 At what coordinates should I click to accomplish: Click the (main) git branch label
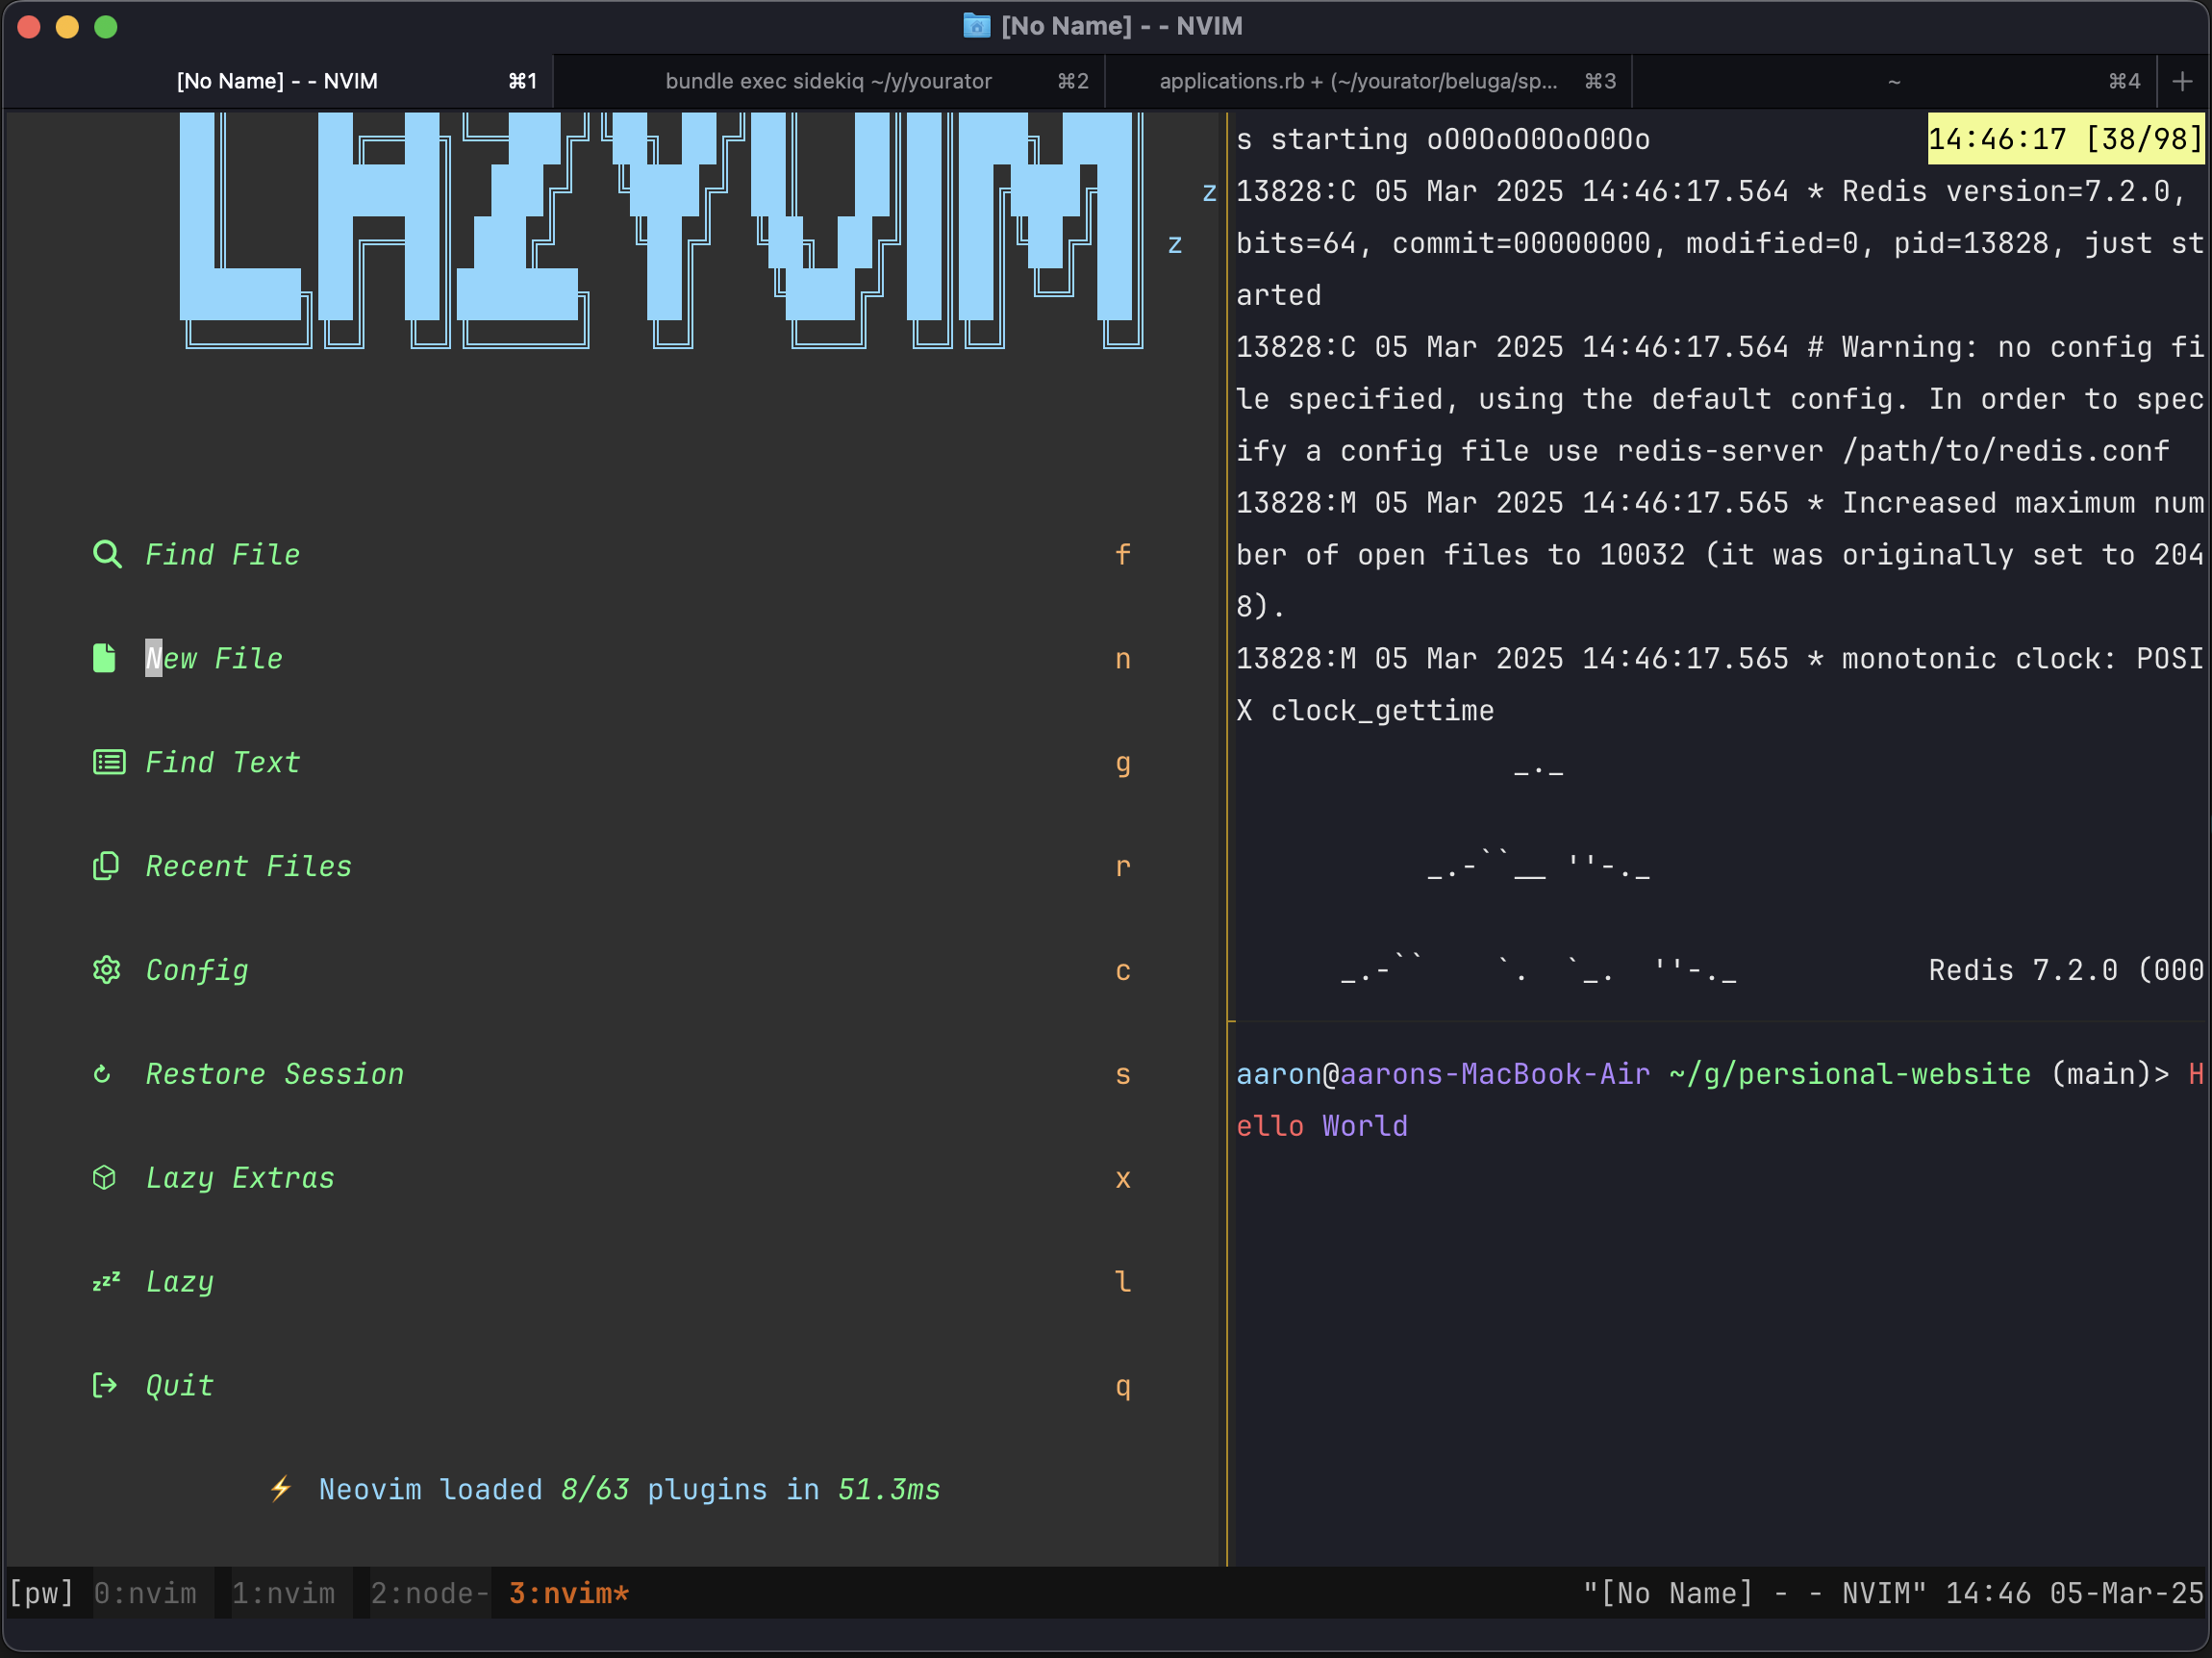[2101, 1074]
